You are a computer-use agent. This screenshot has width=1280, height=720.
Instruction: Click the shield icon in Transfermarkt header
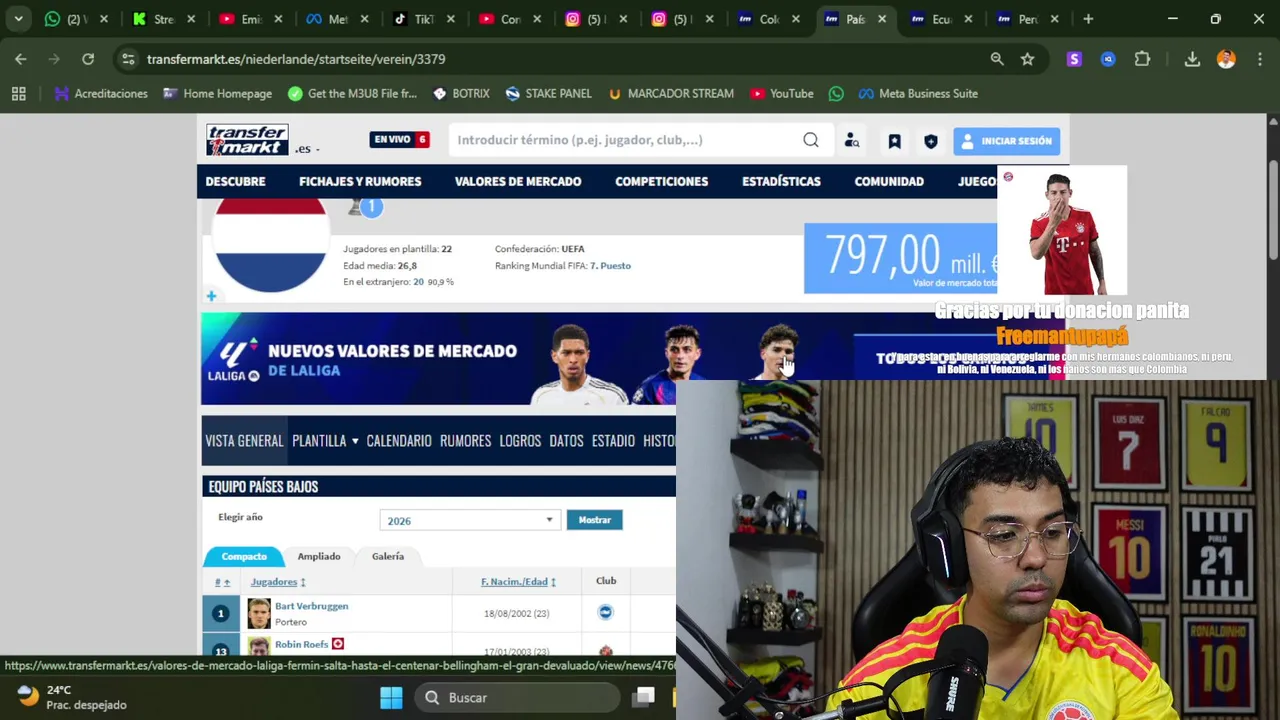[931, 141]
